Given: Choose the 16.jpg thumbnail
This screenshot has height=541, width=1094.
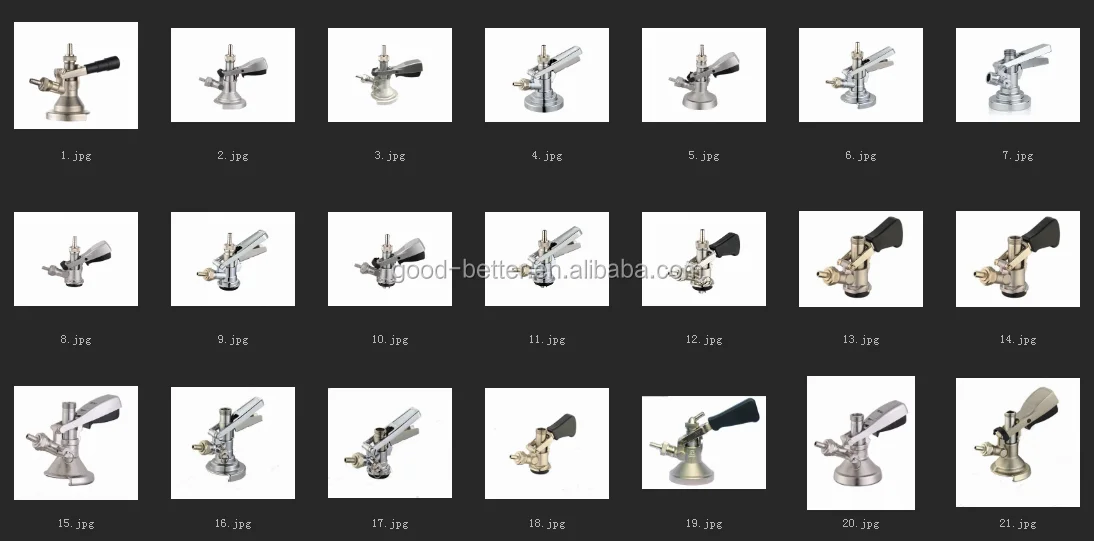Looking at the screenshot, I should coord(233,443).
